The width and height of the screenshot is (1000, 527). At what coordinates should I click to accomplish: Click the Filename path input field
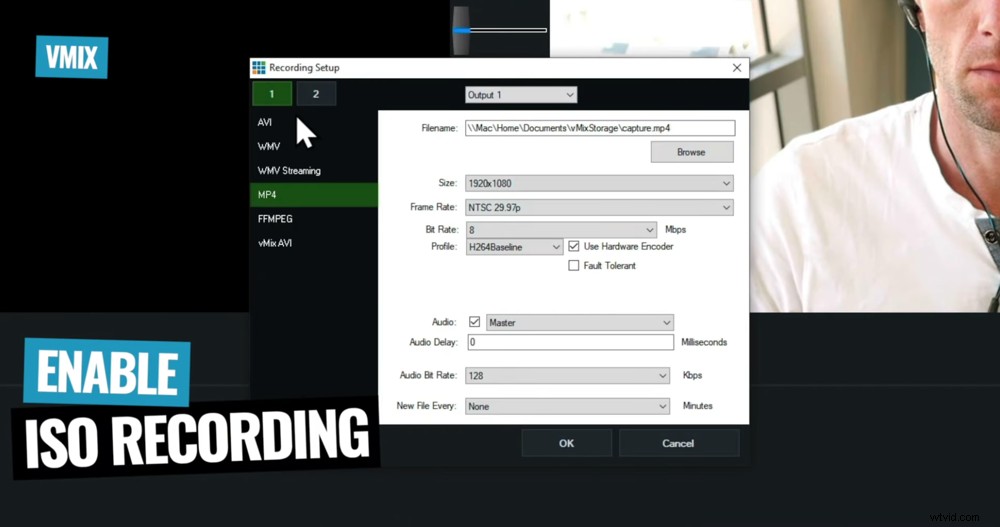click(x=599, y=128)
